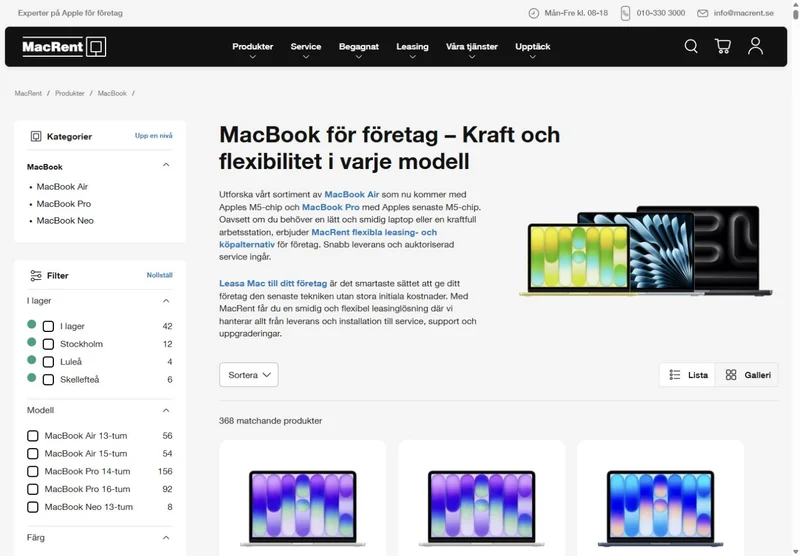Image resolution: width=800 pixels, height=556 pixels.
Task: Click the Galleri grid icon
Action: 731,375
